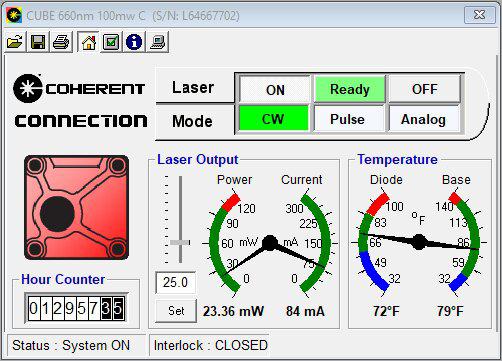
Task: Turn the laser ON
Action: pos(275,89)
